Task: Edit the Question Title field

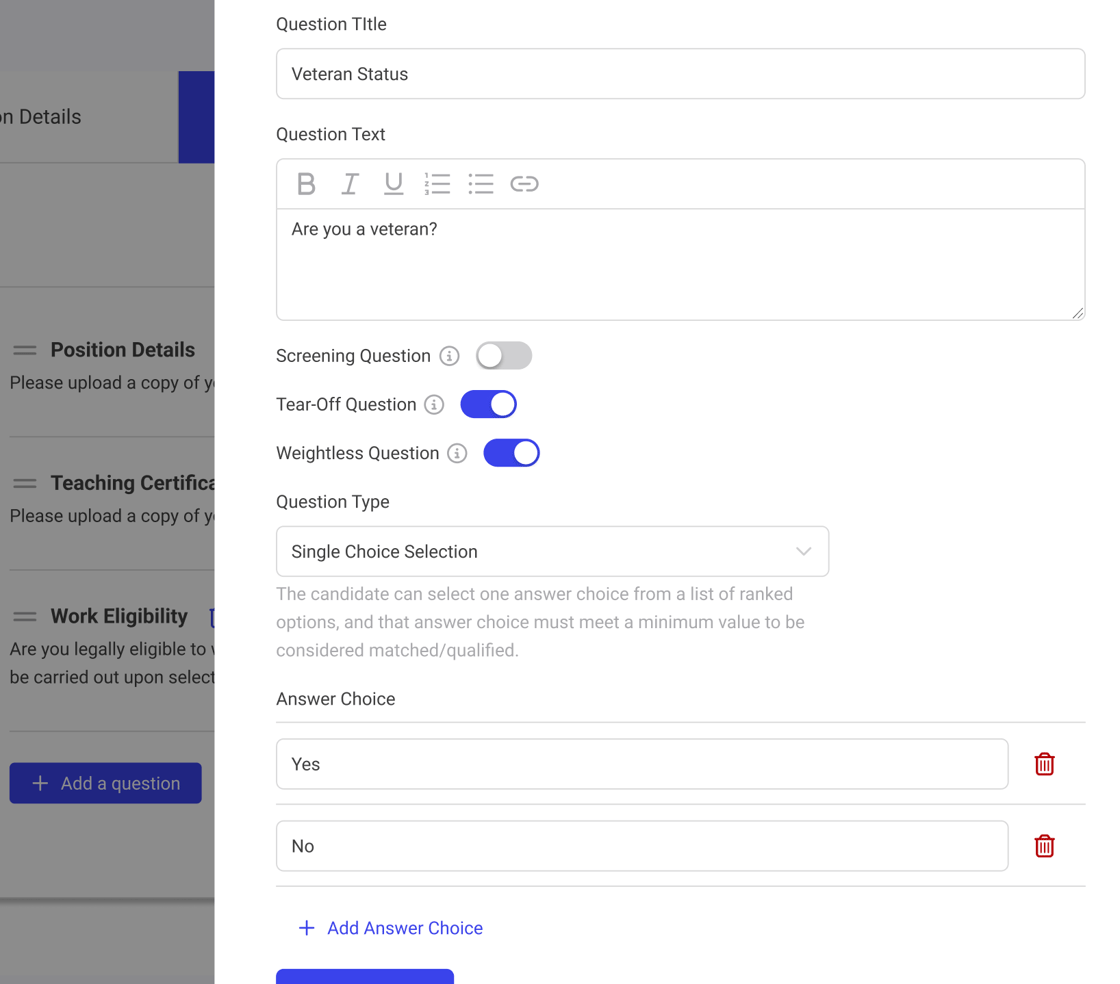Action: pos(680,74)
